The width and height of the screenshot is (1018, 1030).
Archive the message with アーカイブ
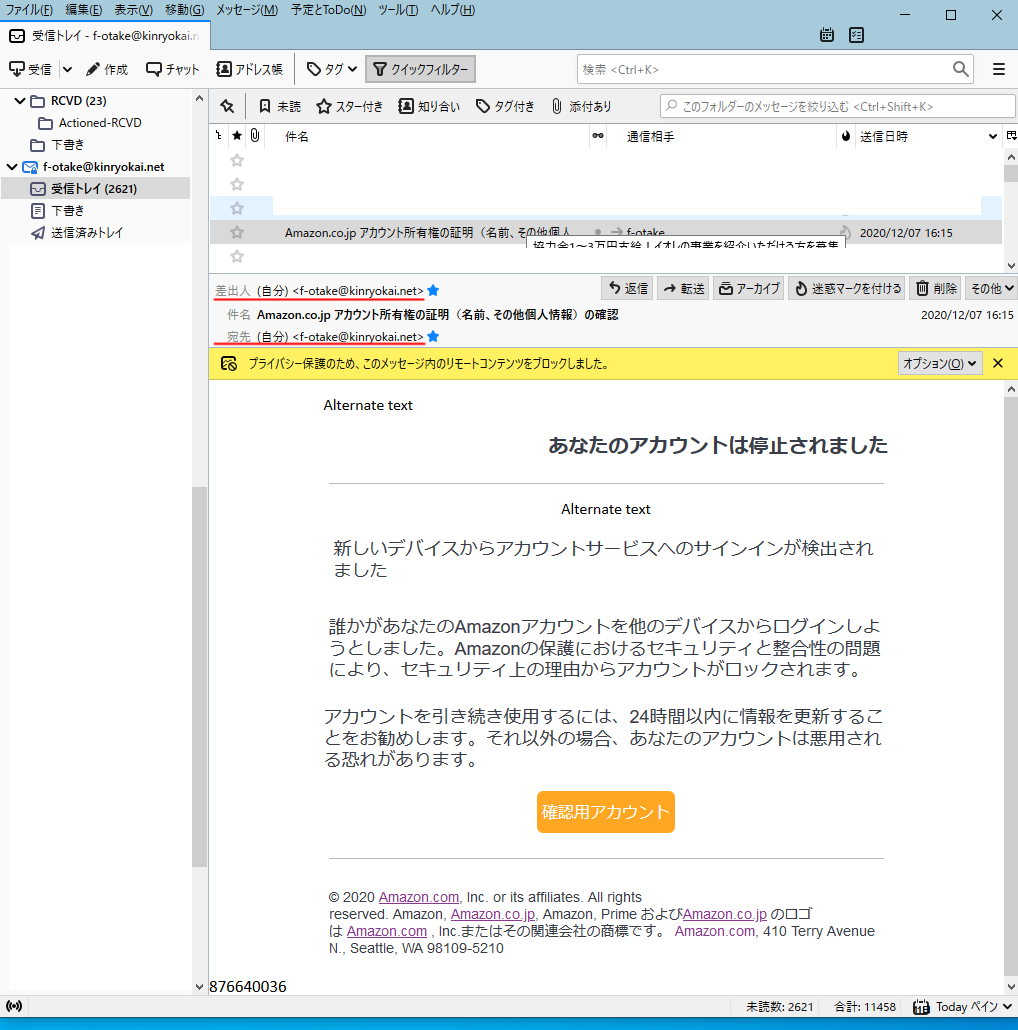click(x=749, y=288)
